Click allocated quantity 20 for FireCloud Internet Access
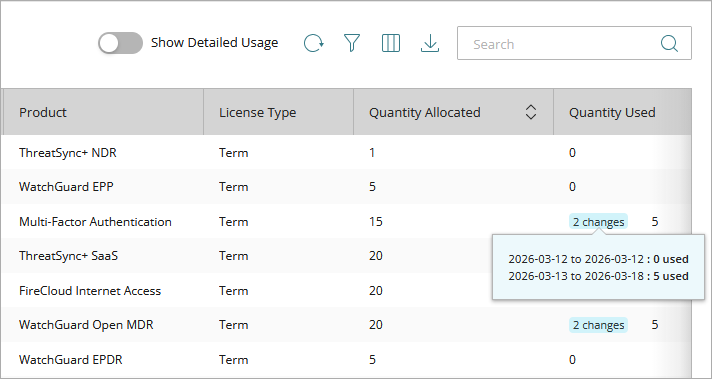This screenshot has width=712, height=379. 376,290
